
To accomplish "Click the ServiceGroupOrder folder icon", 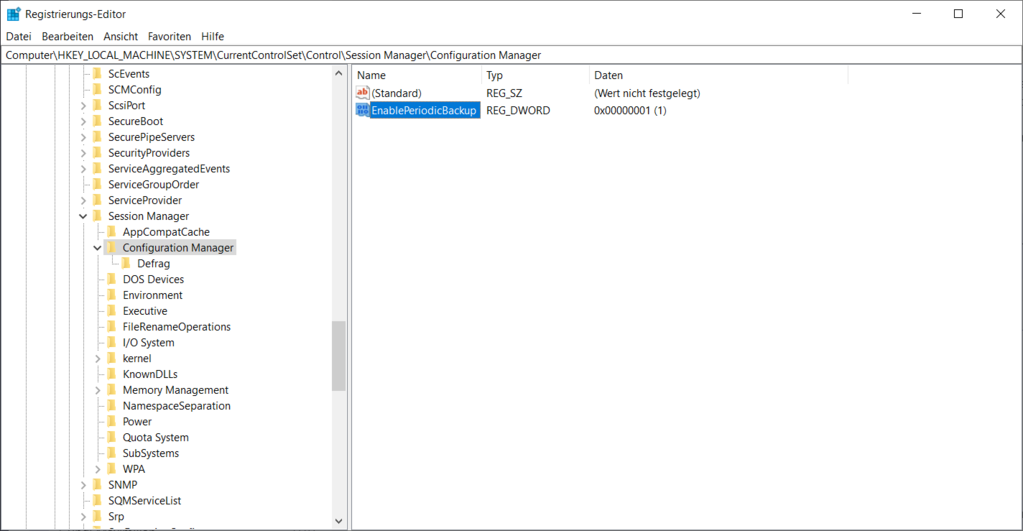I will [x=98, y=185].
